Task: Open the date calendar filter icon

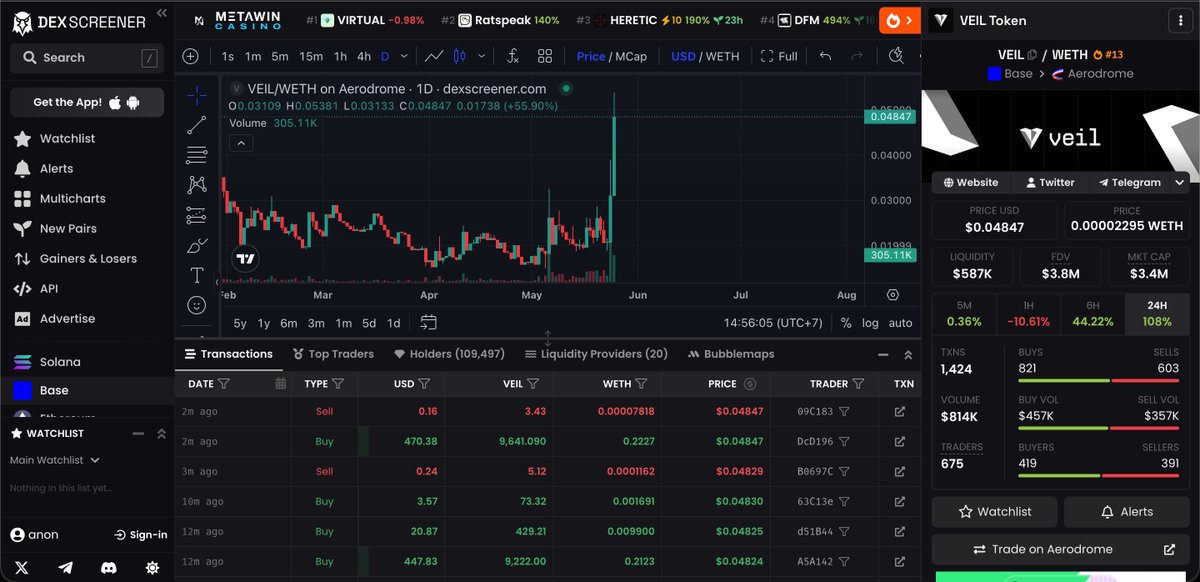Action: click(x=280, y=383)
